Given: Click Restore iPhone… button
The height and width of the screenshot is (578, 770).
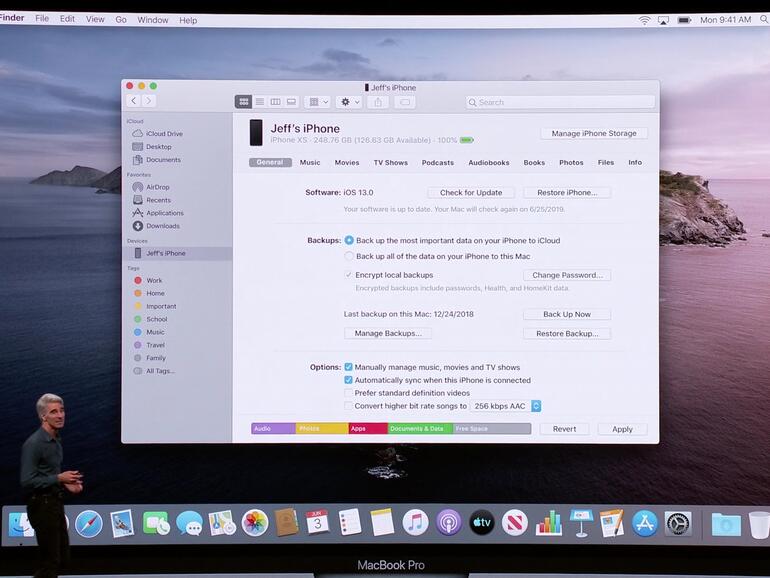Looking at the screenshot, I should click(567, 193).
